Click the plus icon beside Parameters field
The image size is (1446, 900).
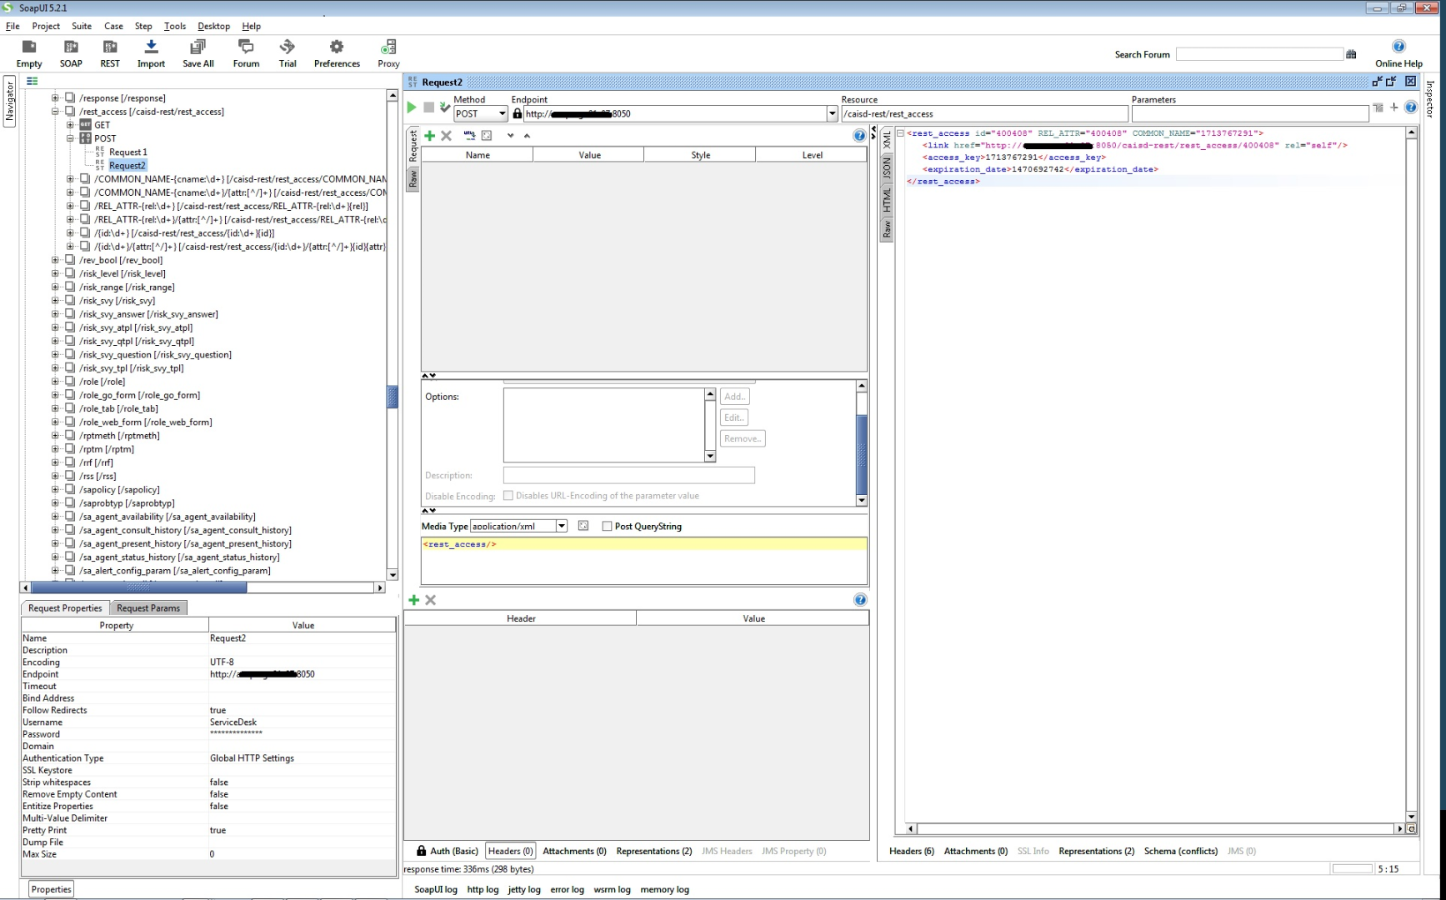(1394, 107)
